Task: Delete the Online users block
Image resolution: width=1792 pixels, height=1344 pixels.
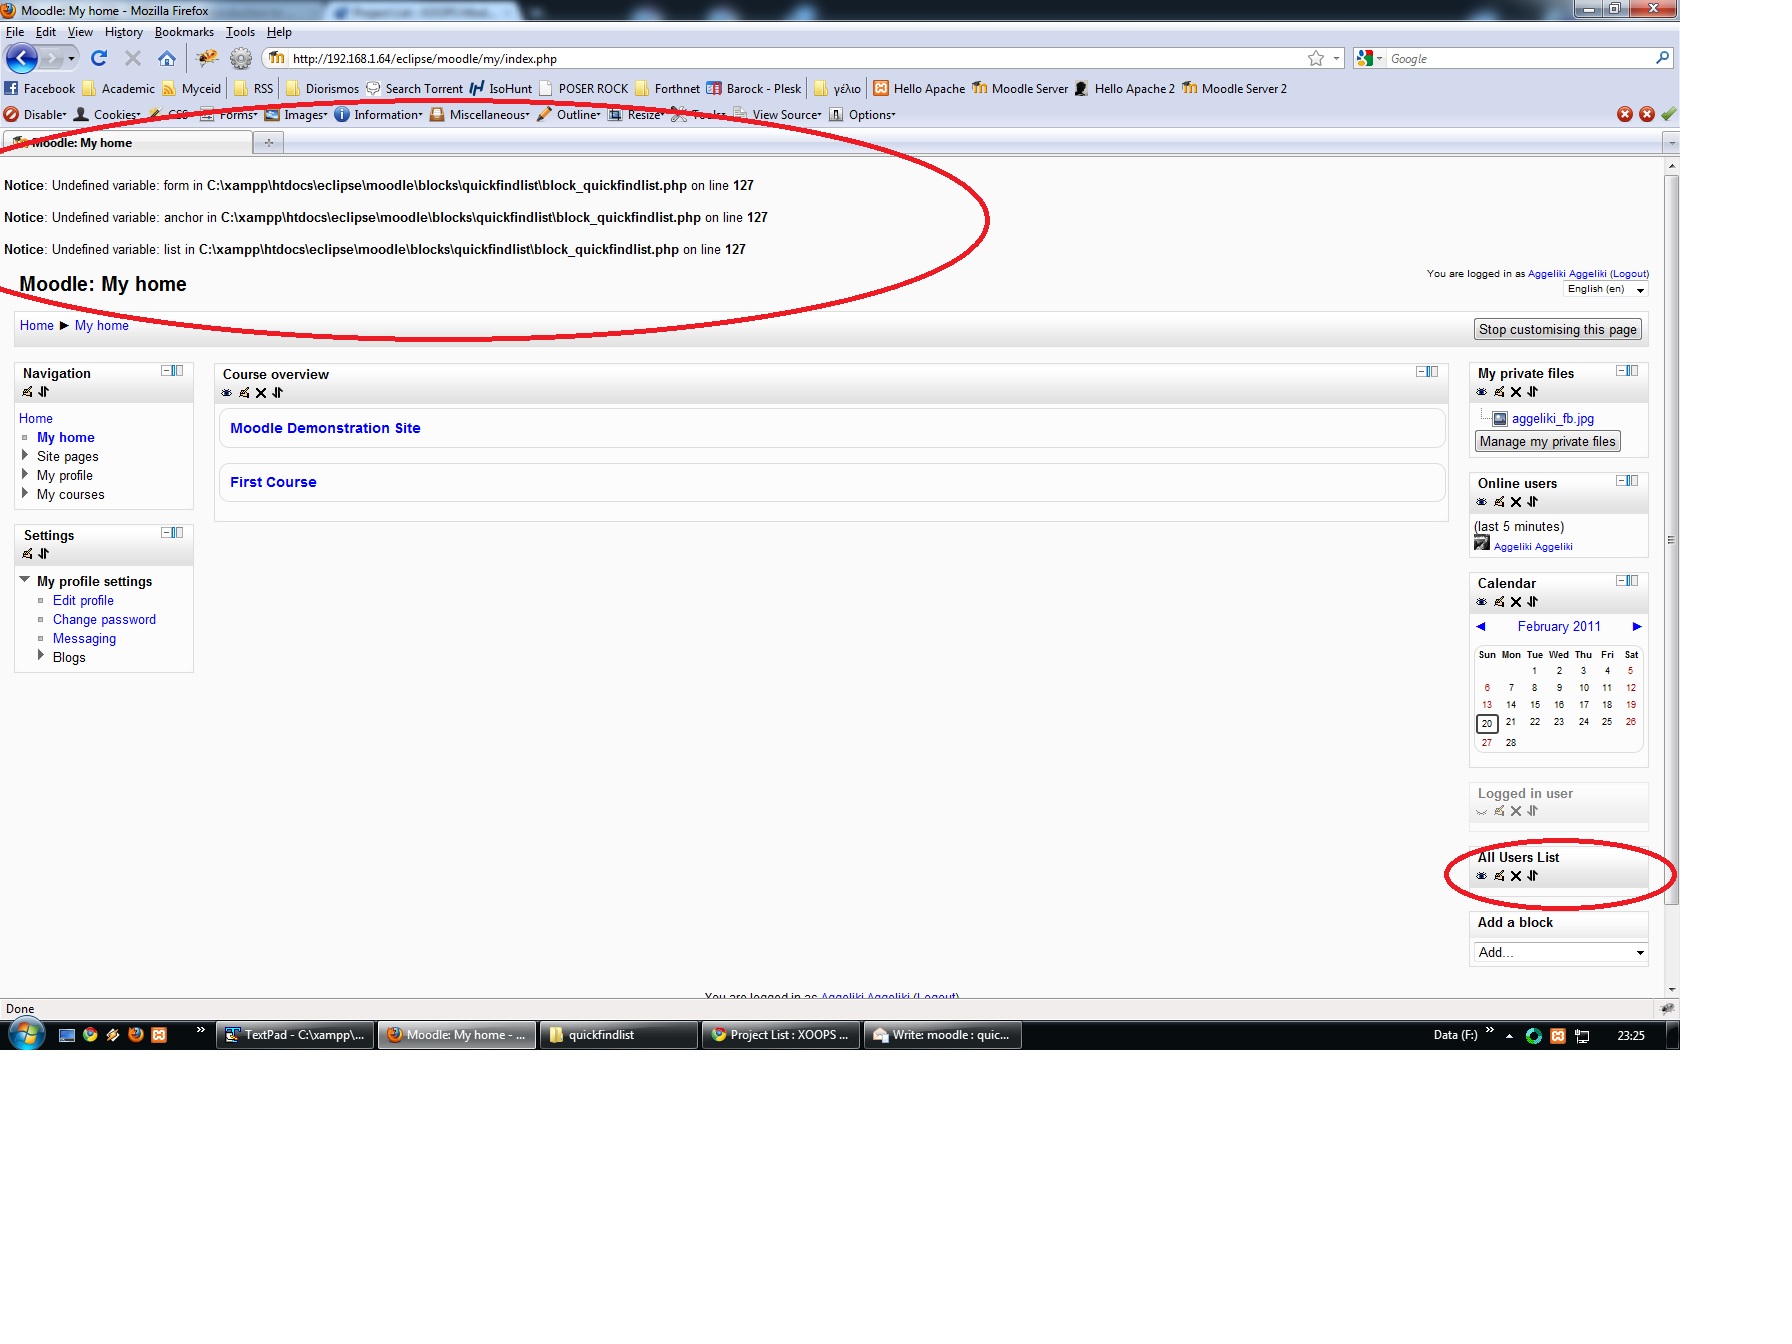Action: [1516, 502]
